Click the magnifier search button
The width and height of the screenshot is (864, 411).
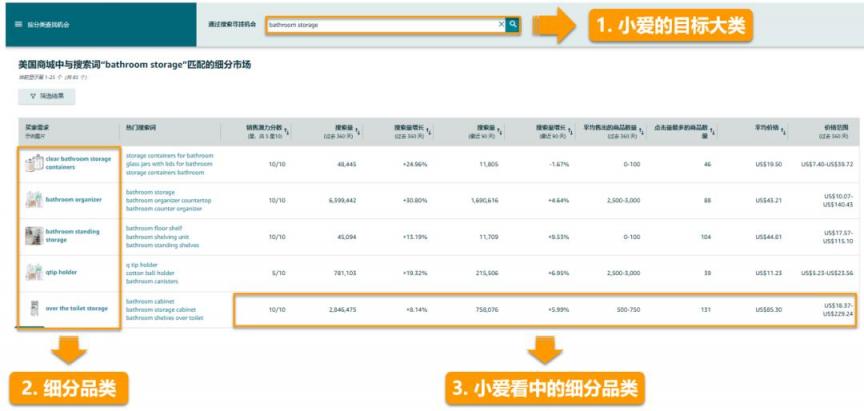(x=512, y=24)
